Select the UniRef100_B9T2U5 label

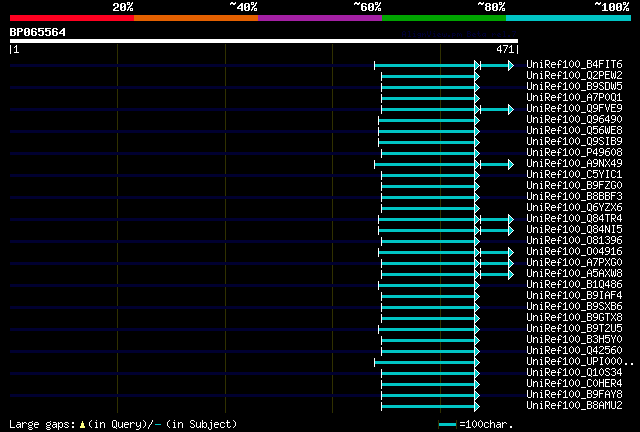click(x=574, y=329)
